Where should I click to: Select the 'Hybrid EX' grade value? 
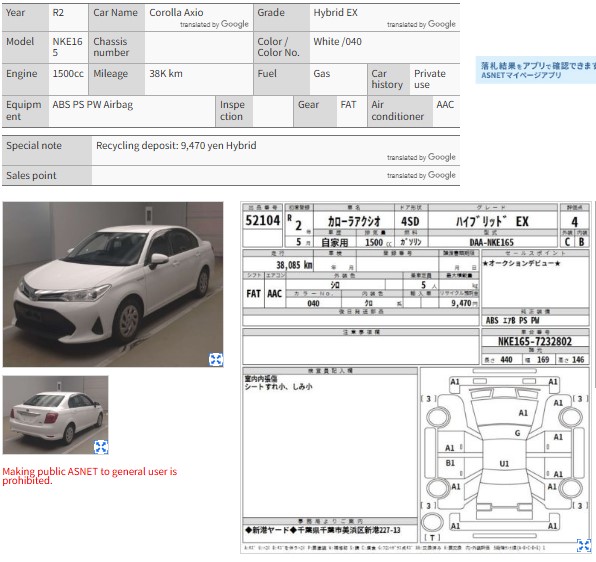coord(335,13)
